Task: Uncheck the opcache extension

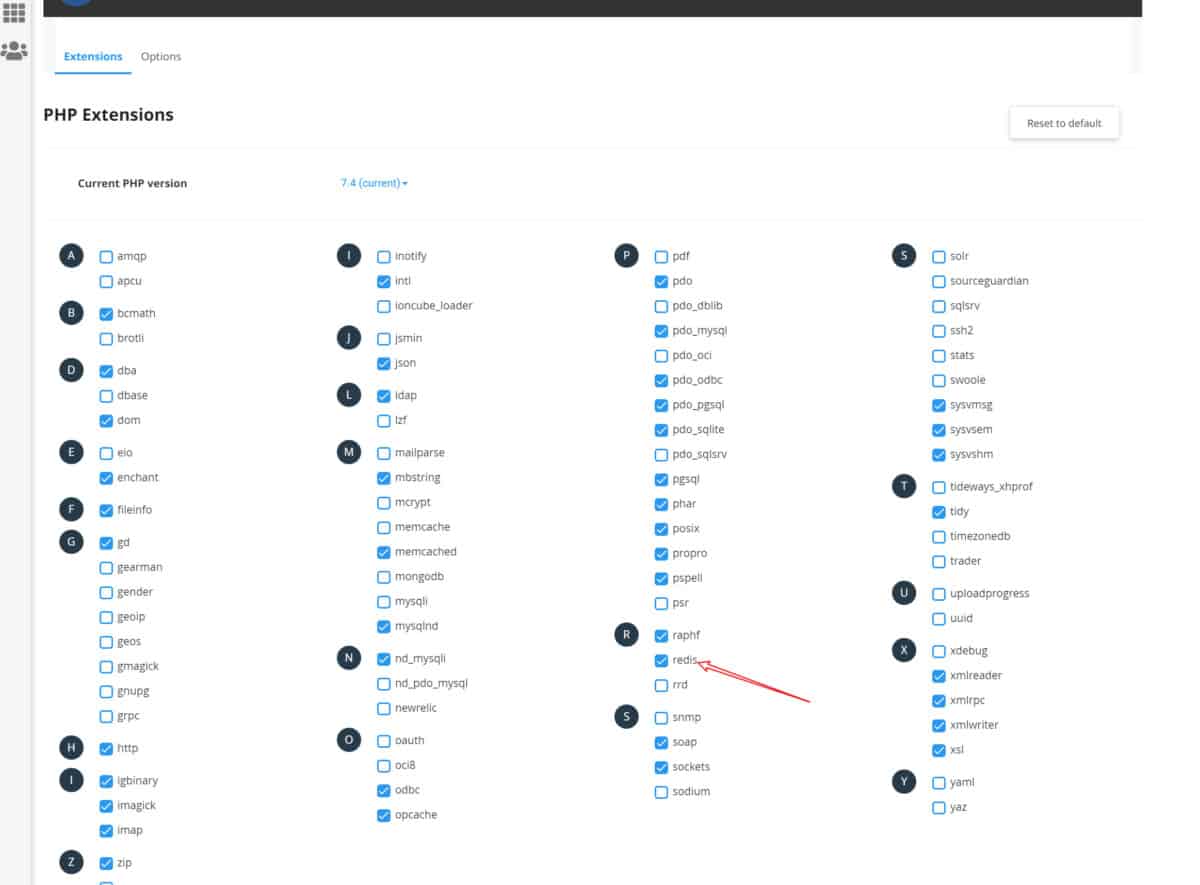Action: 384,815
